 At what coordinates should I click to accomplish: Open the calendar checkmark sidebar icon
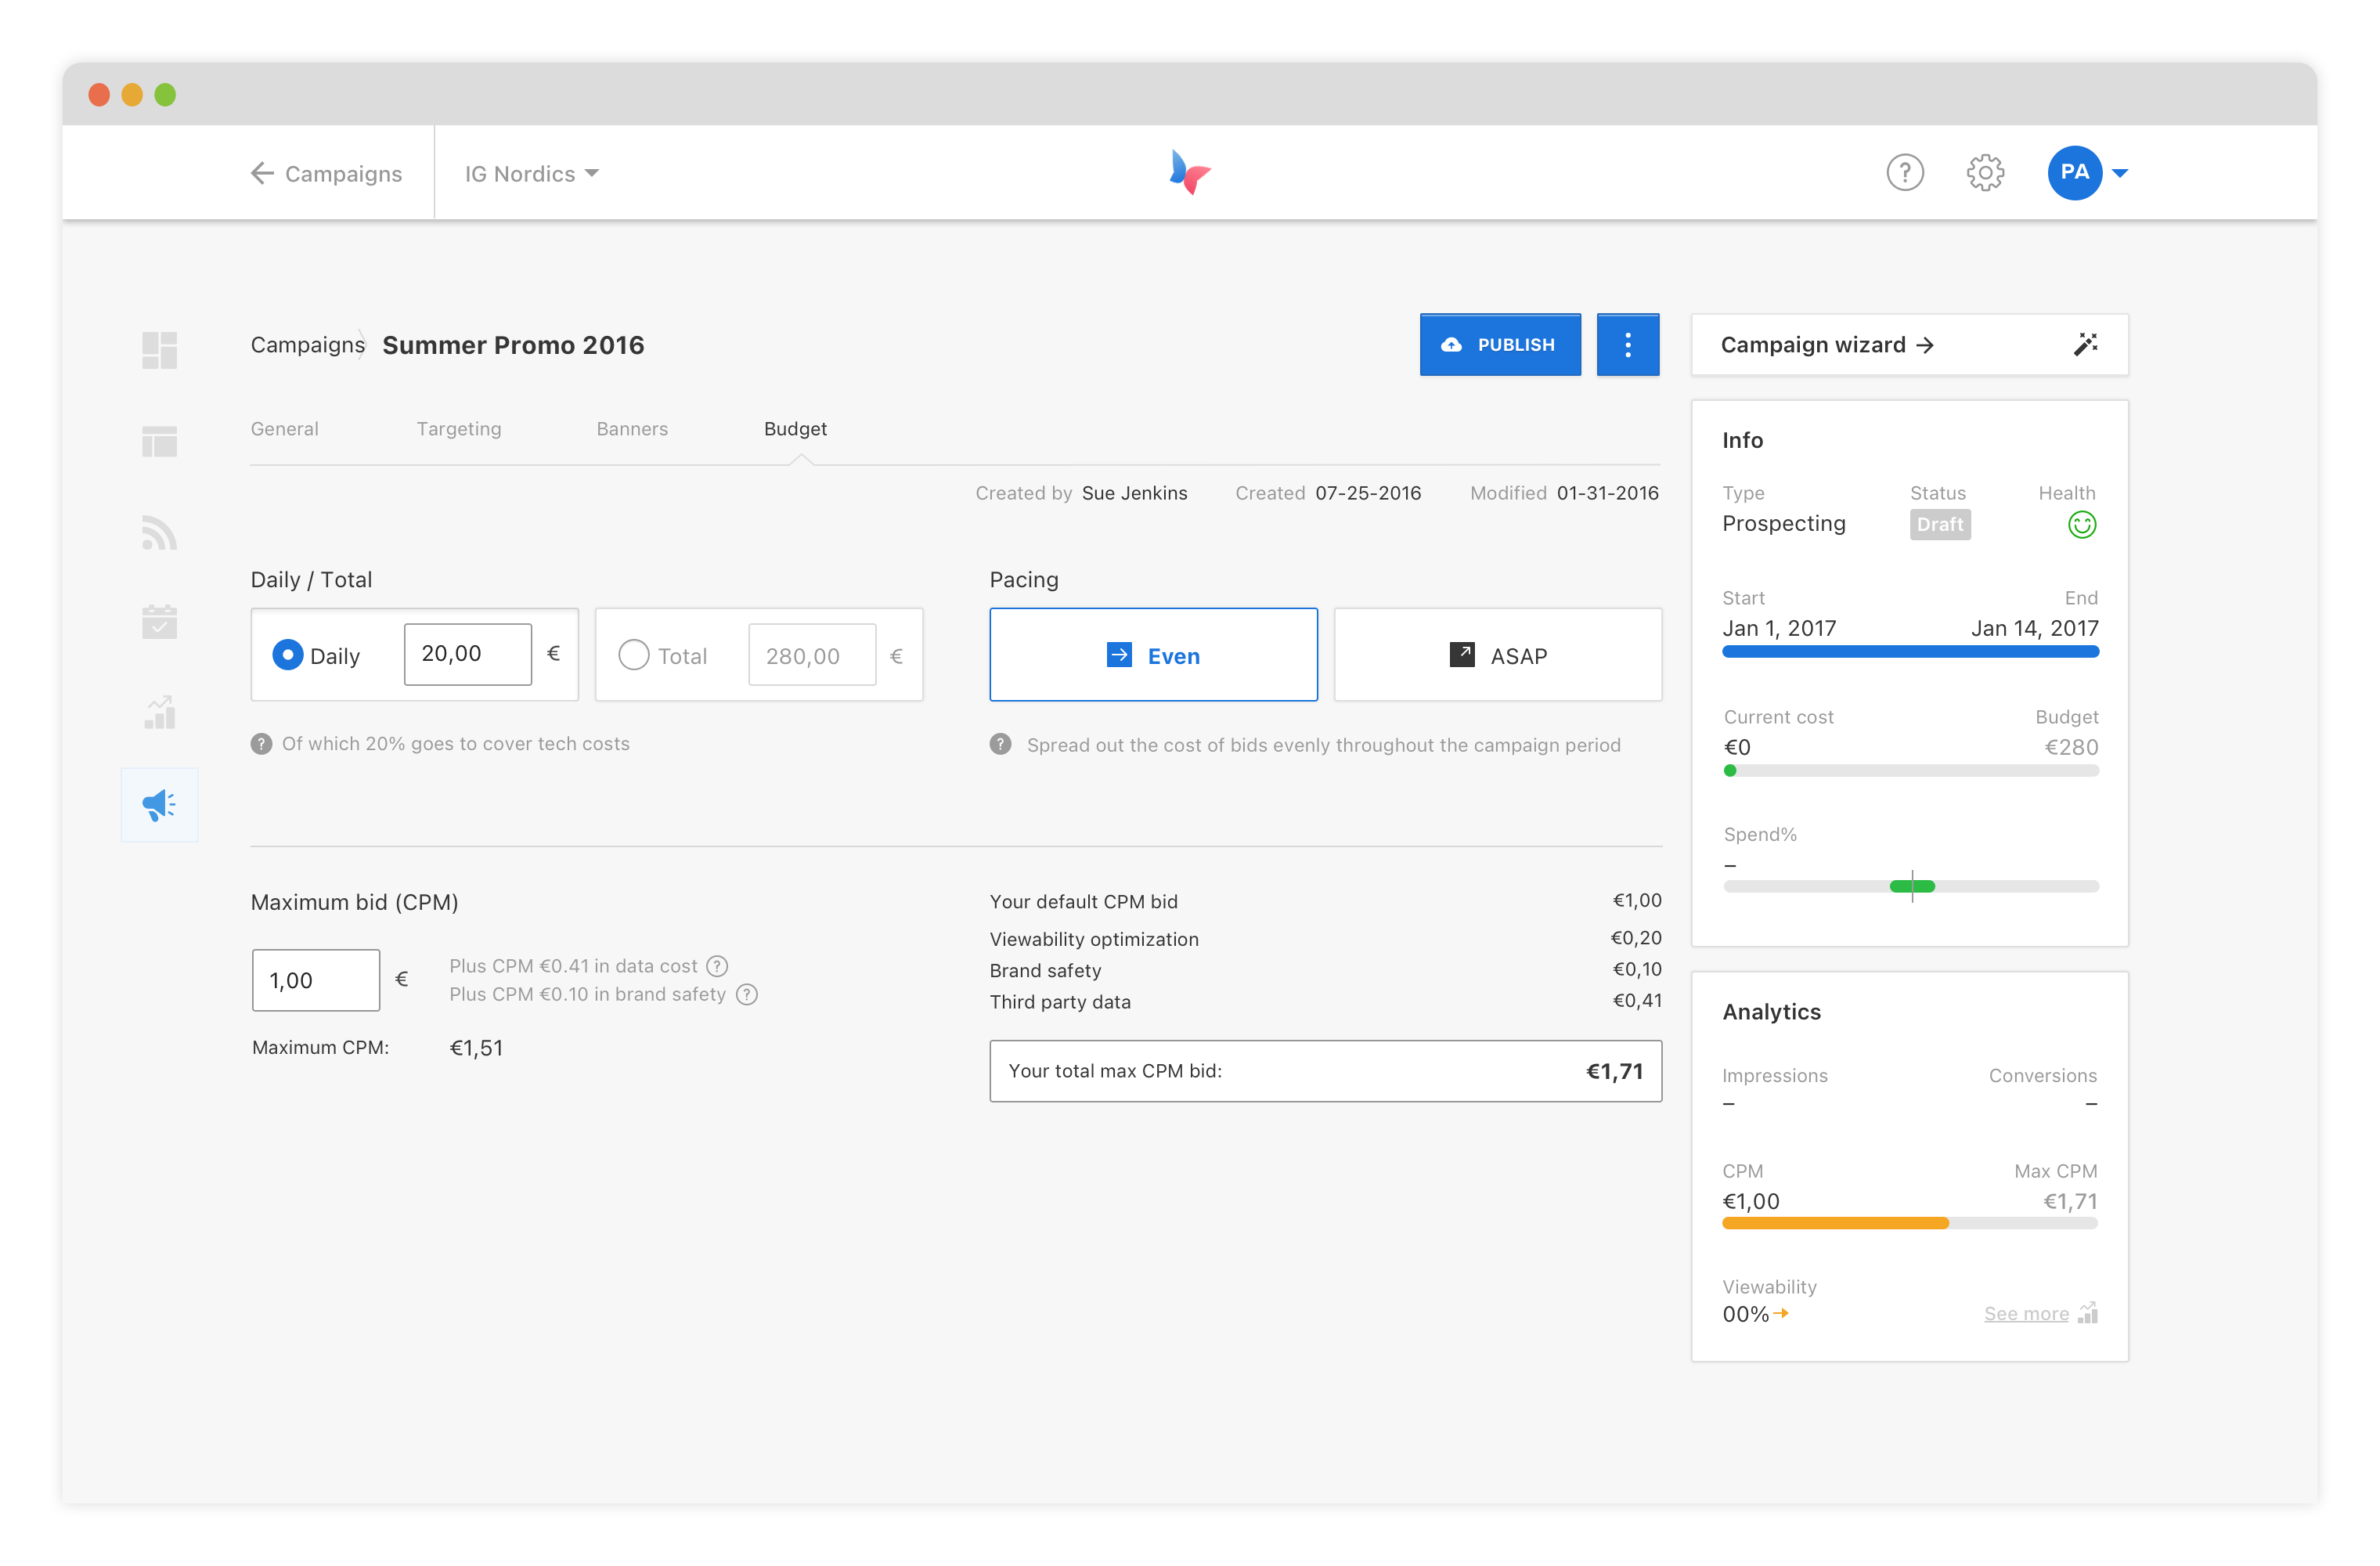(x=159, y=622)
